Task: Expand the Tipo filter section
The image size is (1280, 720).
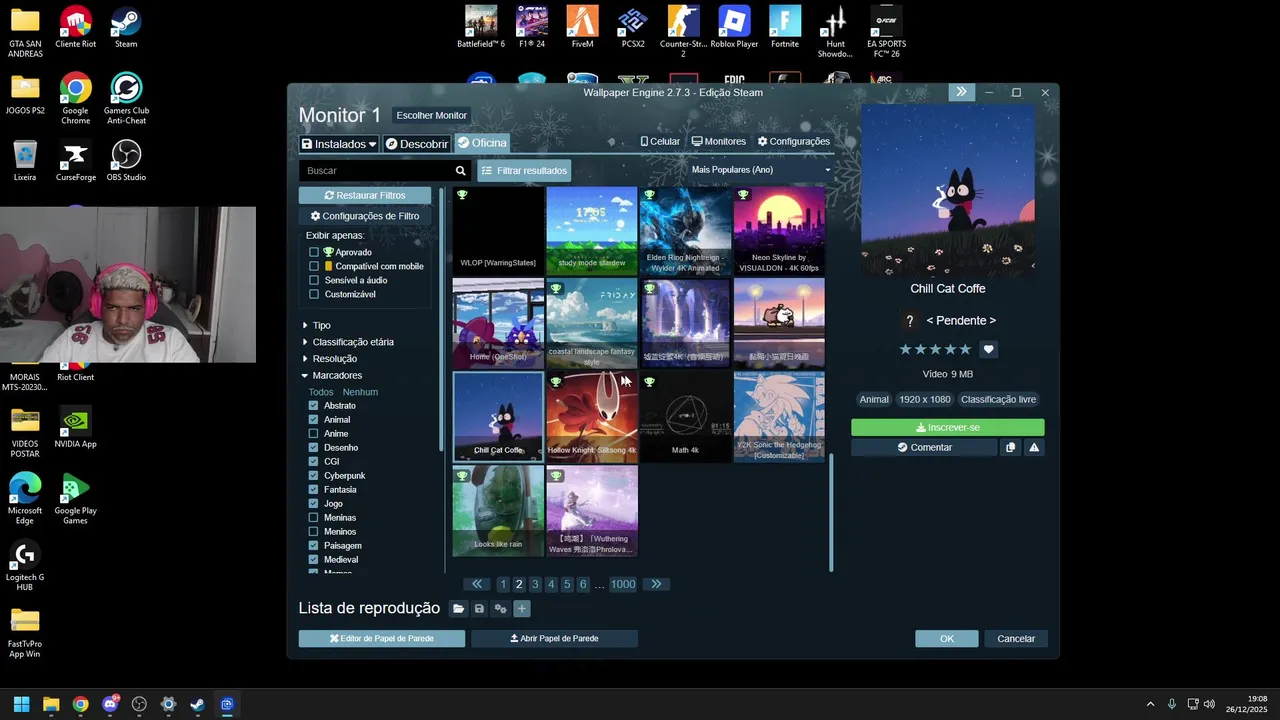Action: [x=316, y=325]
